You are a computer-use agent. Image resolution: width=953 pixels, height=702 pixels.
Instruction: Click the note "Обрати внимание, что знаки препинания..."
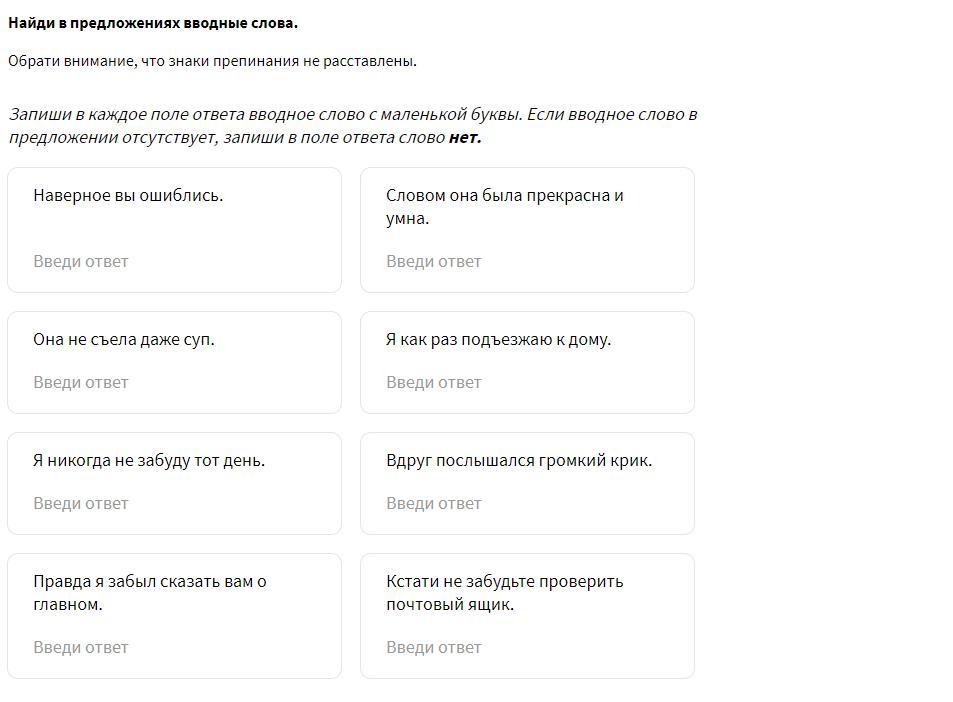(212, 61)
